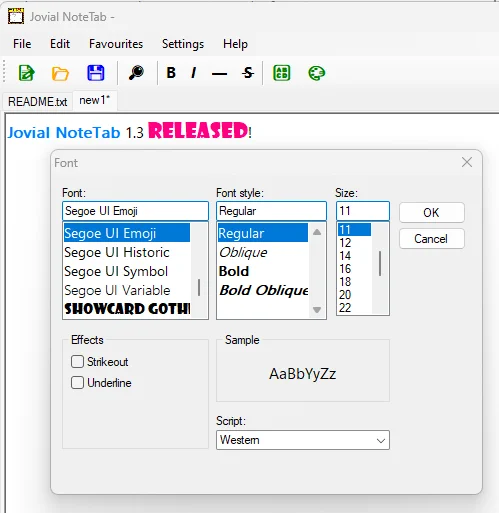This screenshot has height=513, width=499.
Task: Apply underline with the line icon
Action: pos(219,74)
